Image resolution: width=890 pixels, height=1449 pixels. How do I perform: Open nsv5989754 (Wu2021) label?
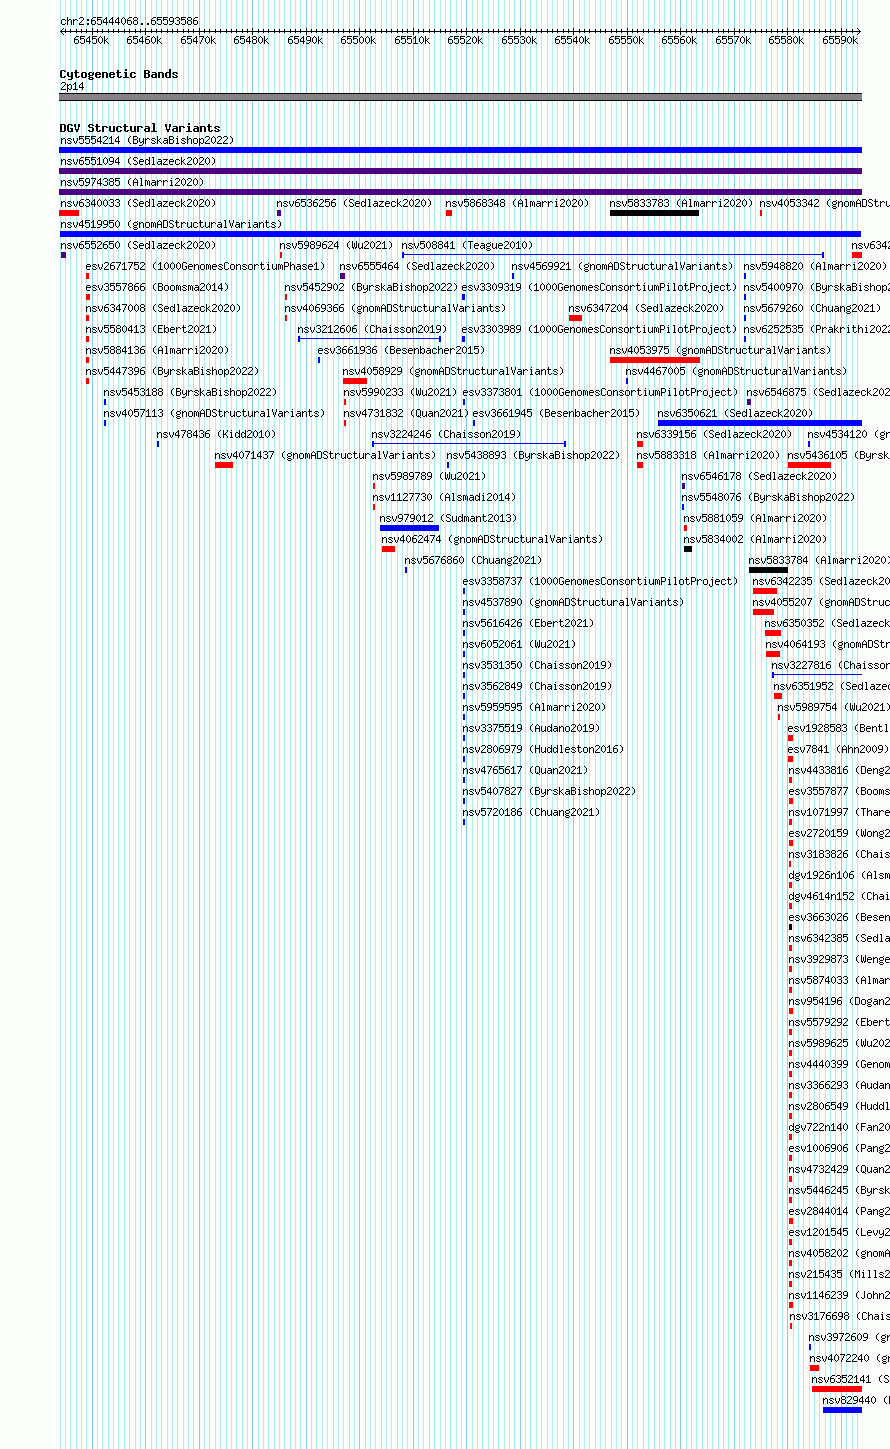tap(834, 707)
